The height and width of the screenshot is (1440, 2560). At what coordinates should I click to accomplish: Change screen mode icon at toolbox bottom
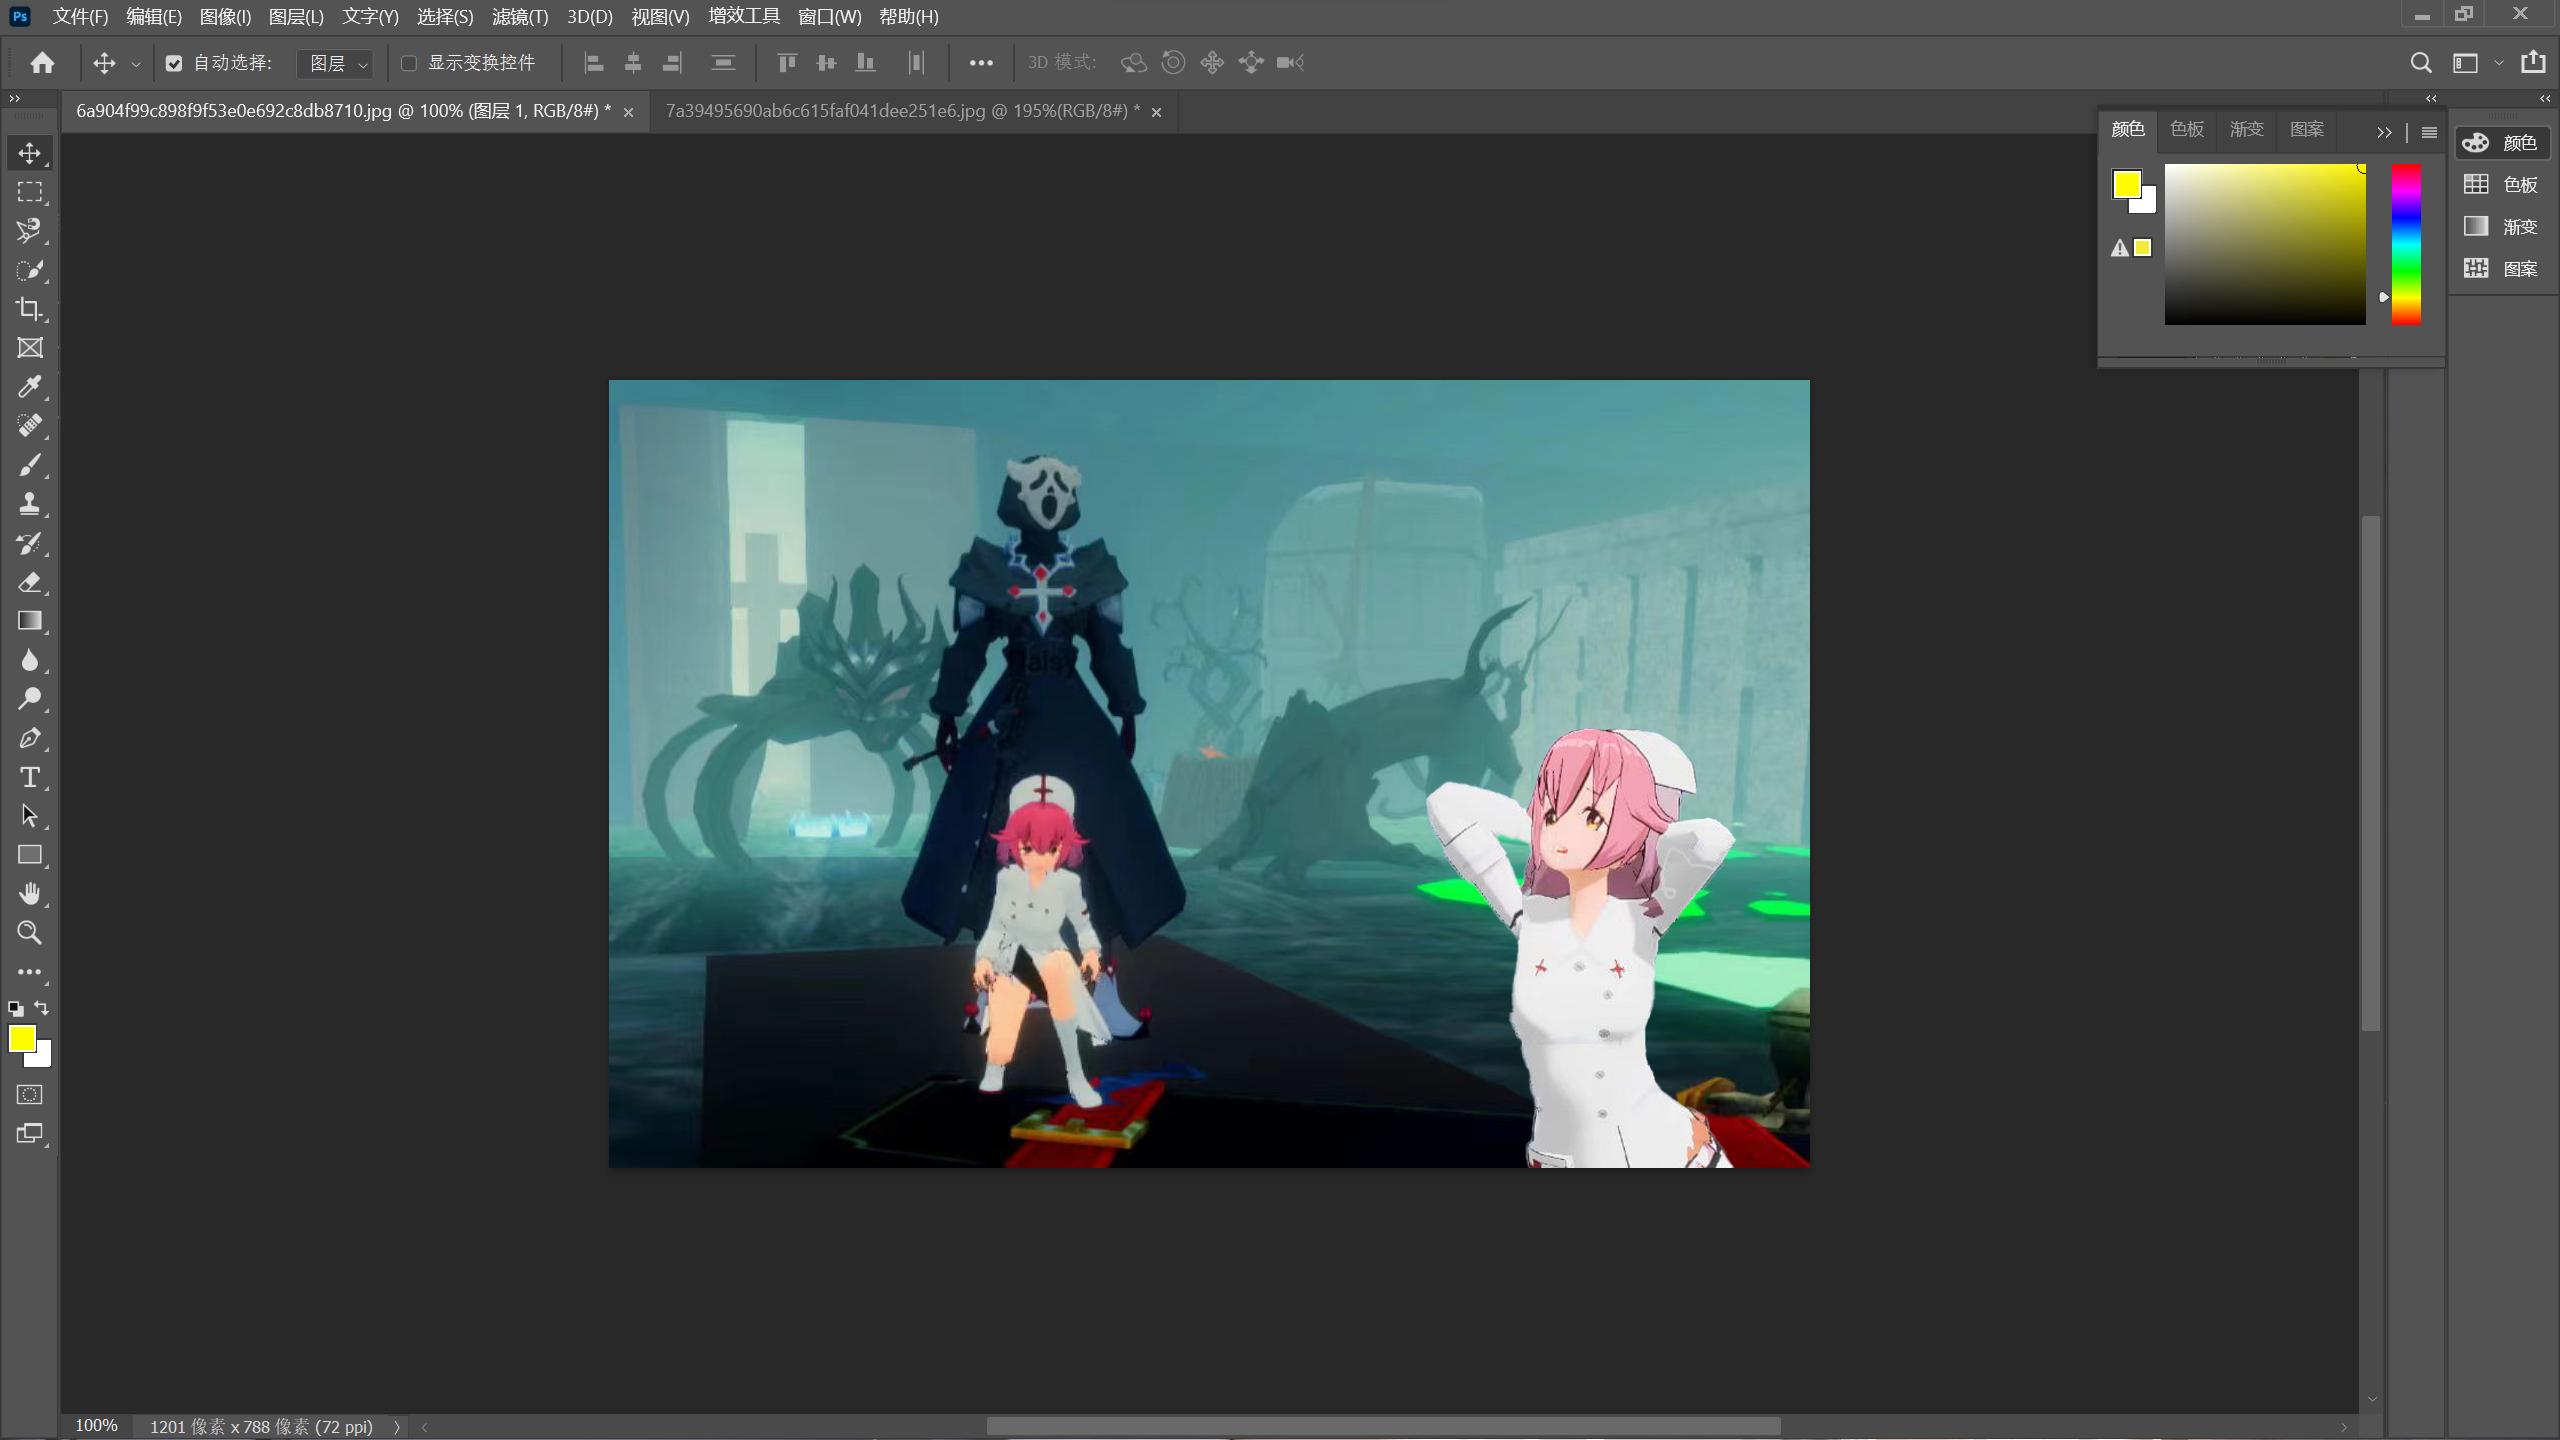pos(30,1134)
